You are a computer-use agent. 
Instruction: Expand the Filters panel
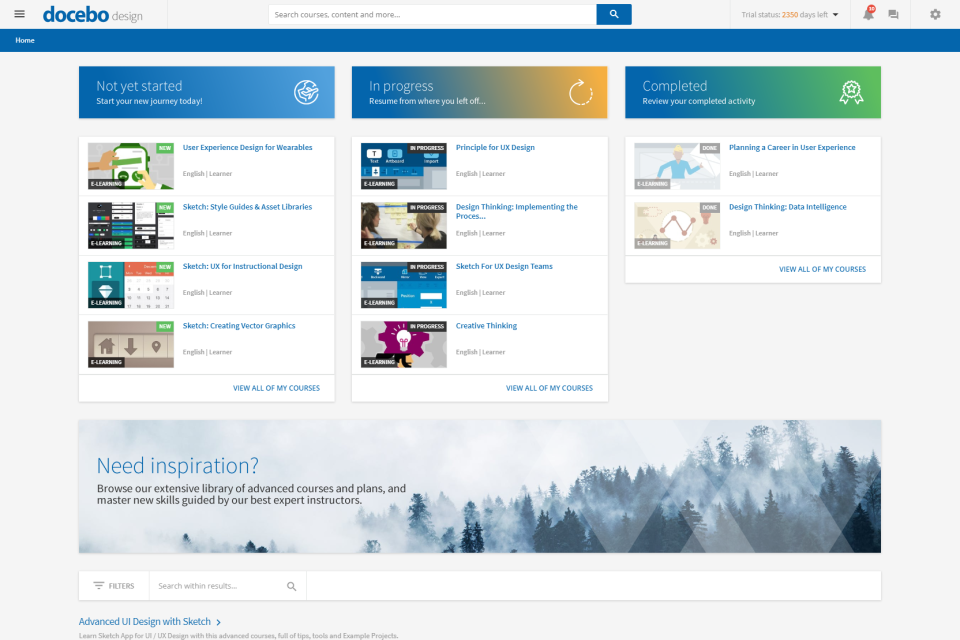114,586
